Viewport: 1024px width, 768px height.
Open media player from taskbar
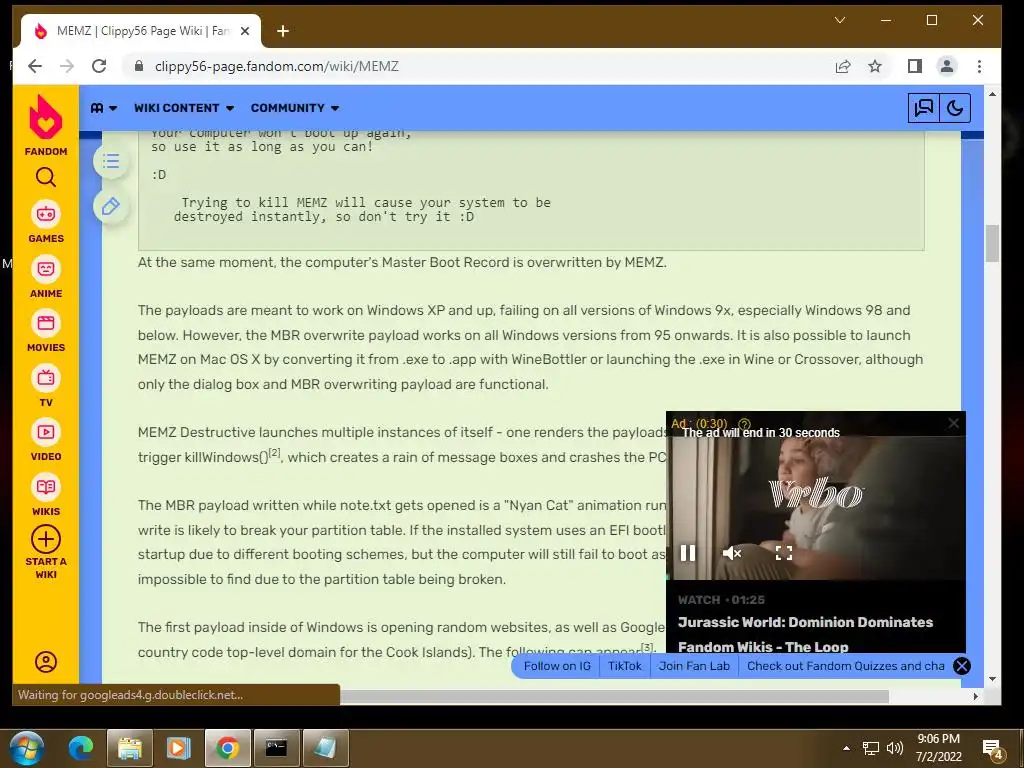(x=178, y=748)
